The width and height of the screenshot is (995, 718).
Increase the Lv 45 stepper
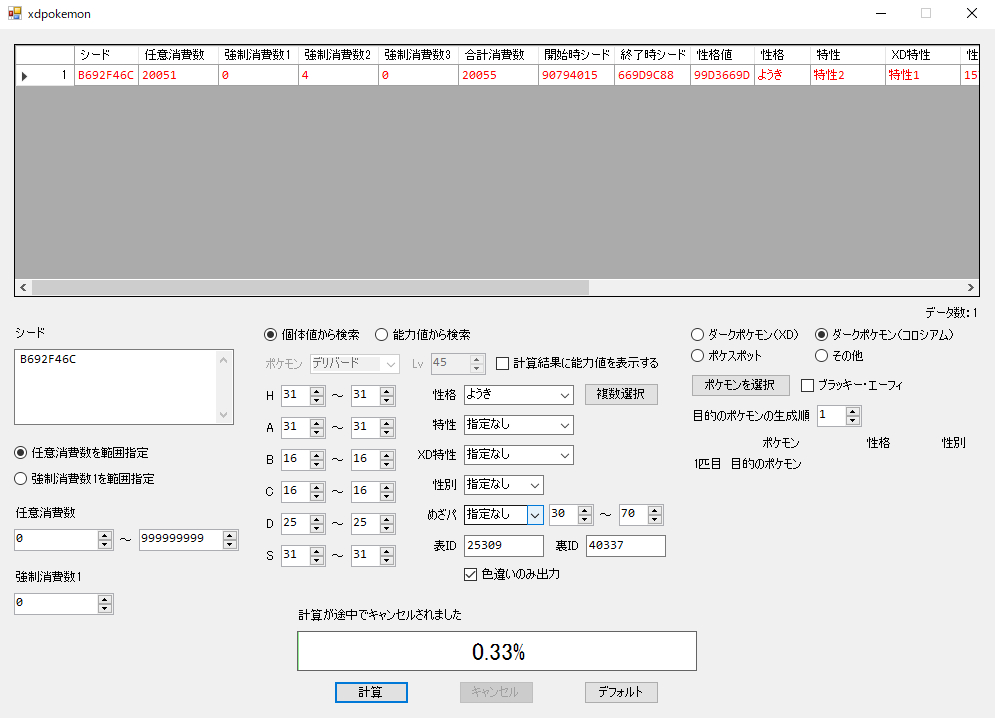point(477,359)
